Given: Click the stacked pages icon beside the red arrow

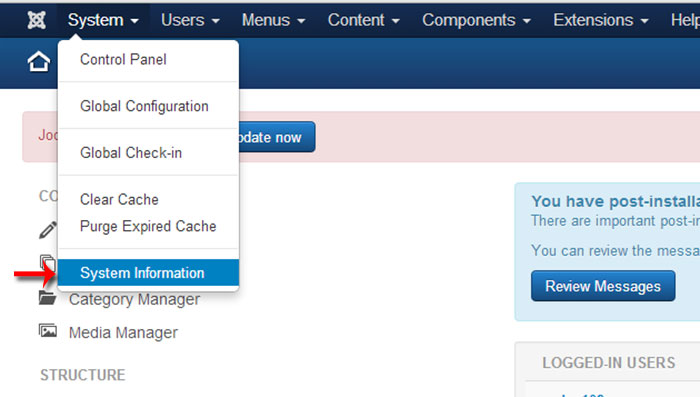Looking at the screenshot, I should 48,262.
